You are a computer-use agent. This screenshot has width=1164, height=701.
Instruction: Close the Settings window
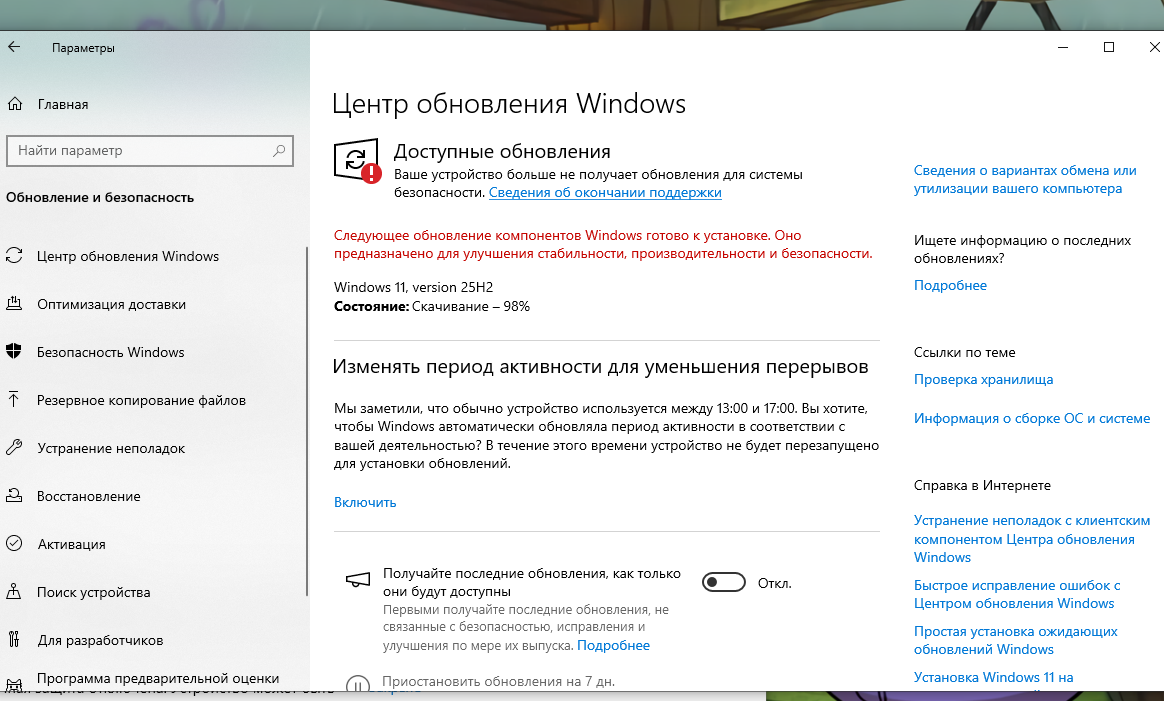[x=1154, y=48]
